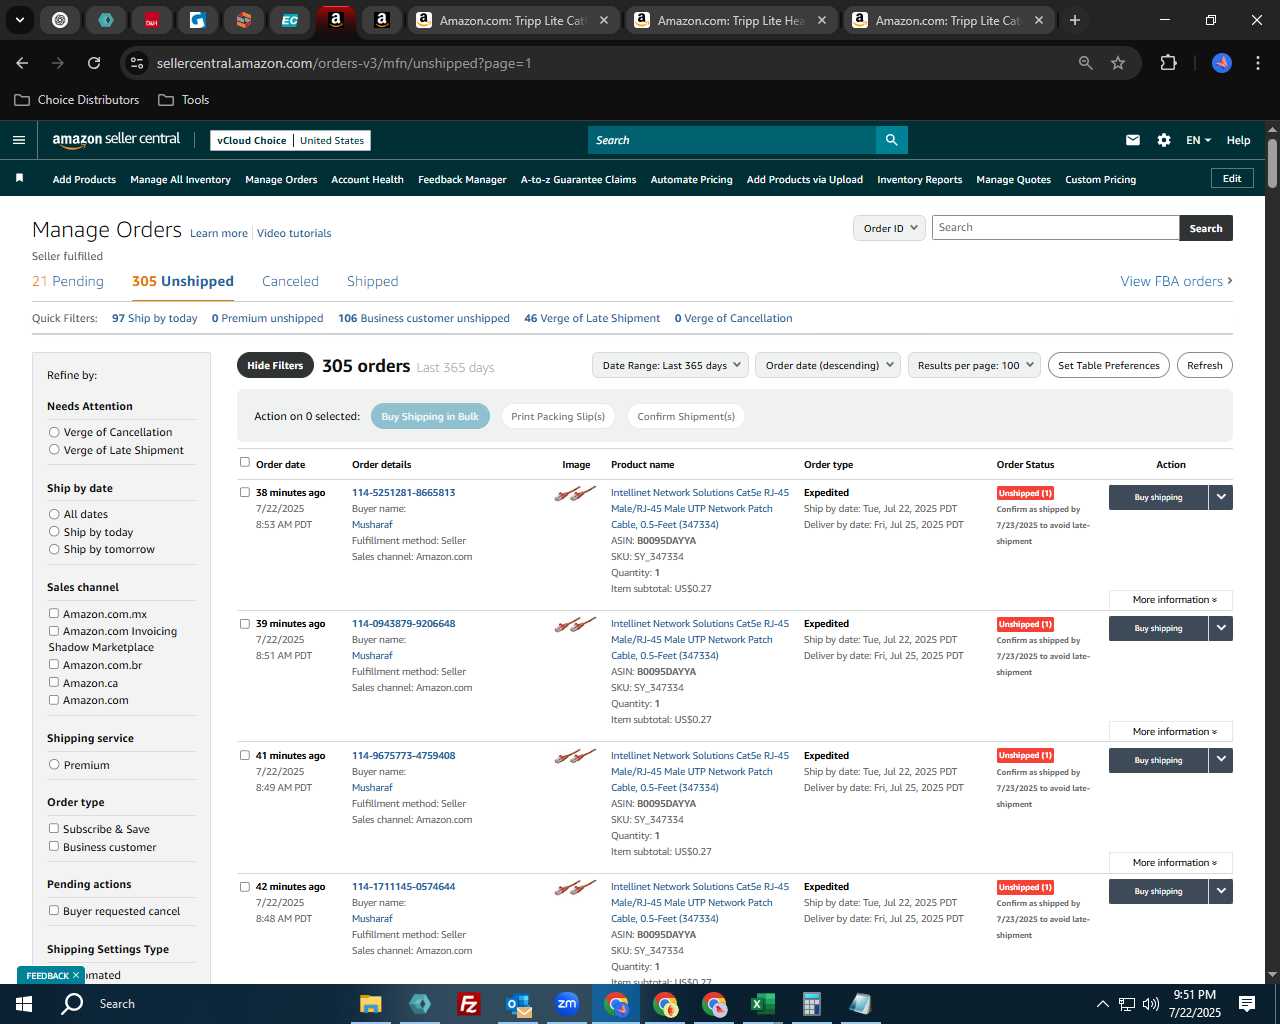Click the browser address bar URL
1280x1024 pixels.
(344, 63)
